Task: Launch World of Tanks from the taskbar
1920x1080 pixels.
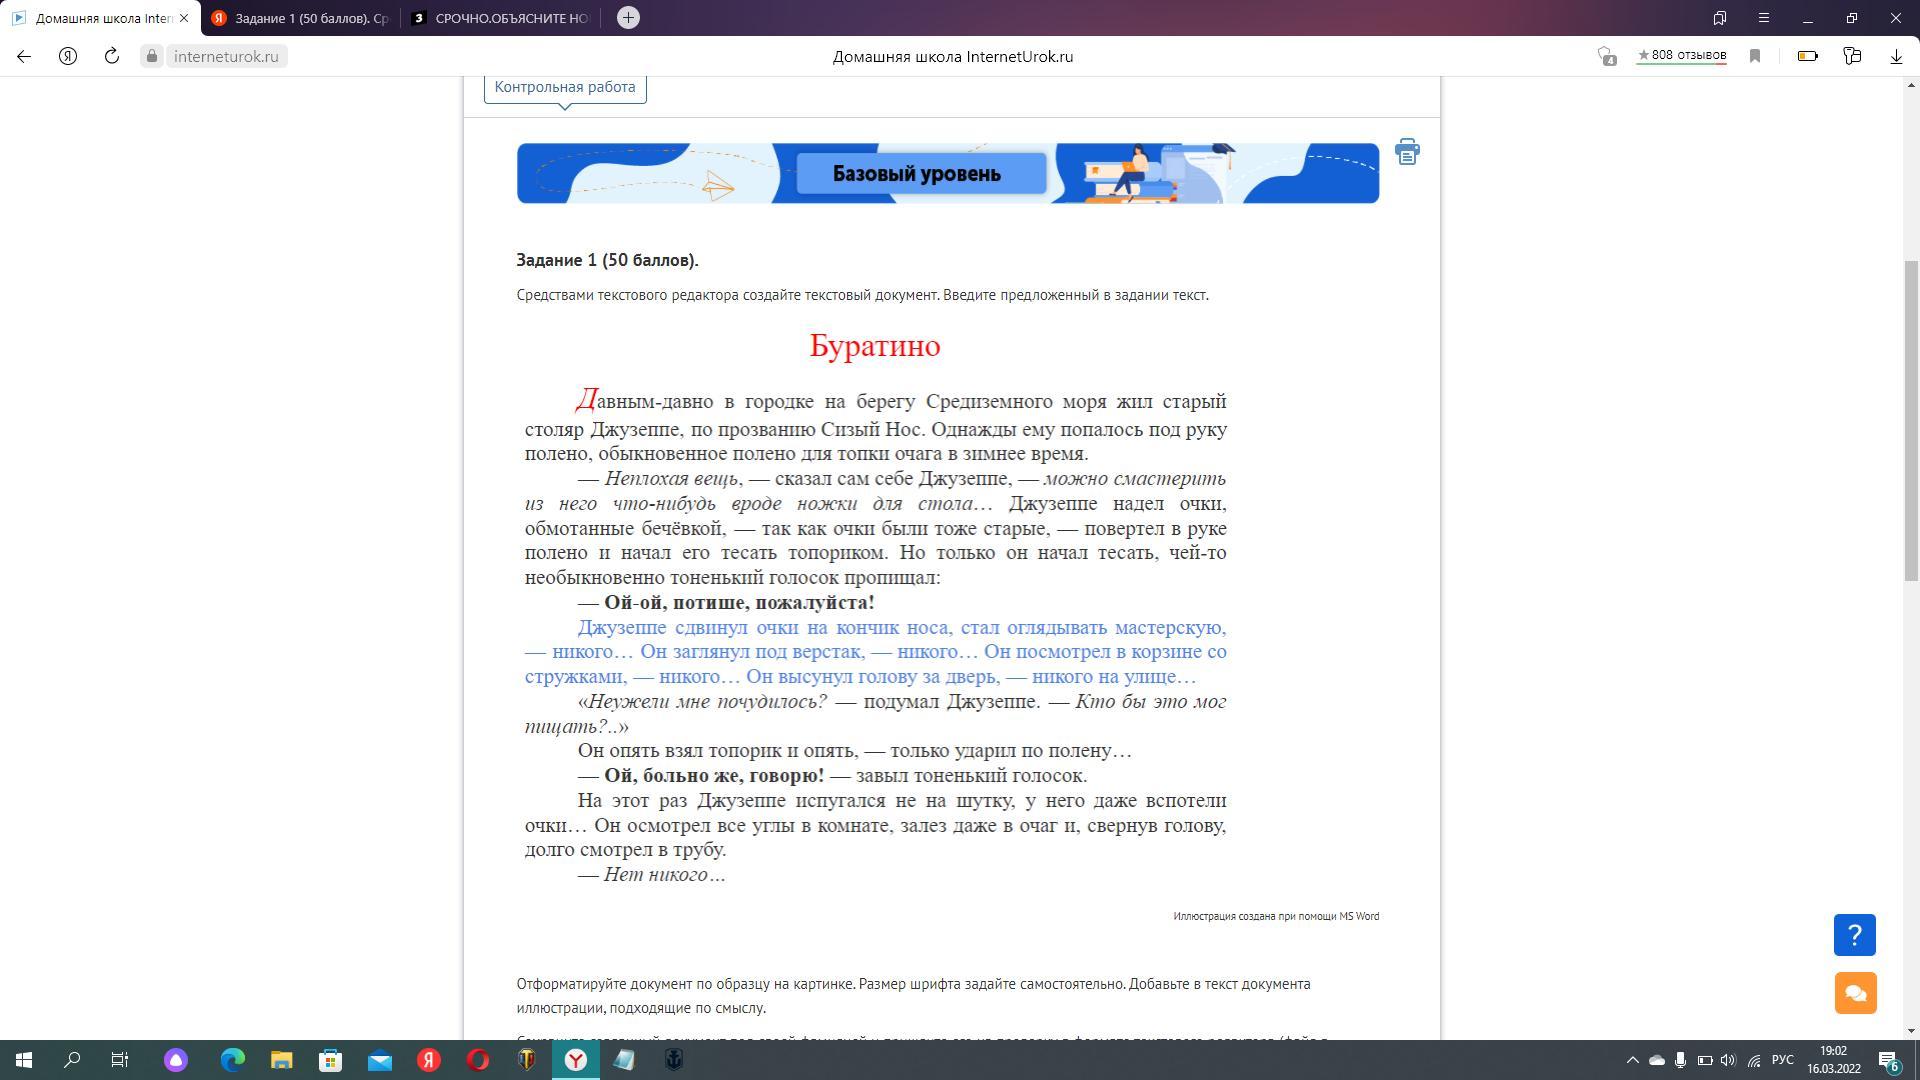Action: click(527, 1060)
